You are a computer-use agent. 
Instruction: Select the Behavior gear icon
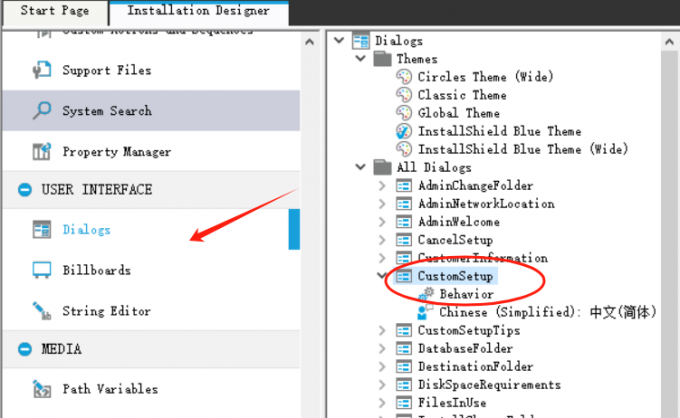(x=427, y=294)
